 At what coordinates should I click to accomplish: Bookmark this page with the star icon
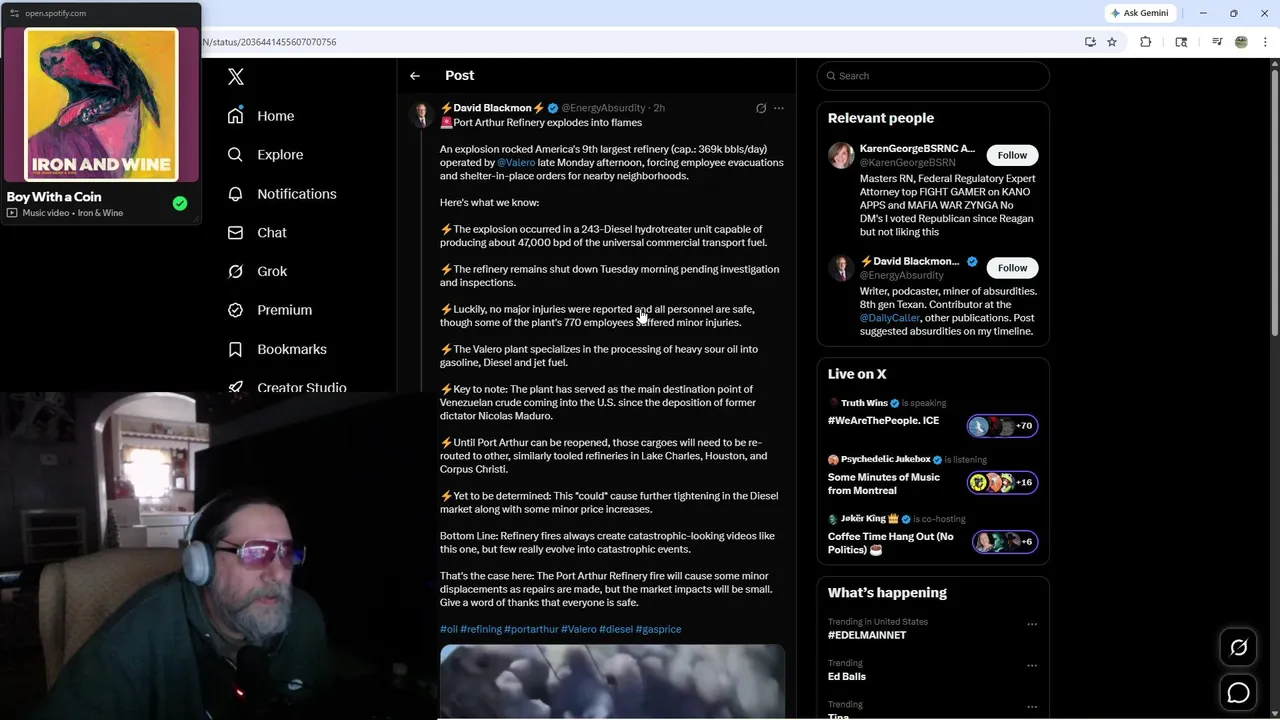pyautogui.click(x=1112, y=42)
